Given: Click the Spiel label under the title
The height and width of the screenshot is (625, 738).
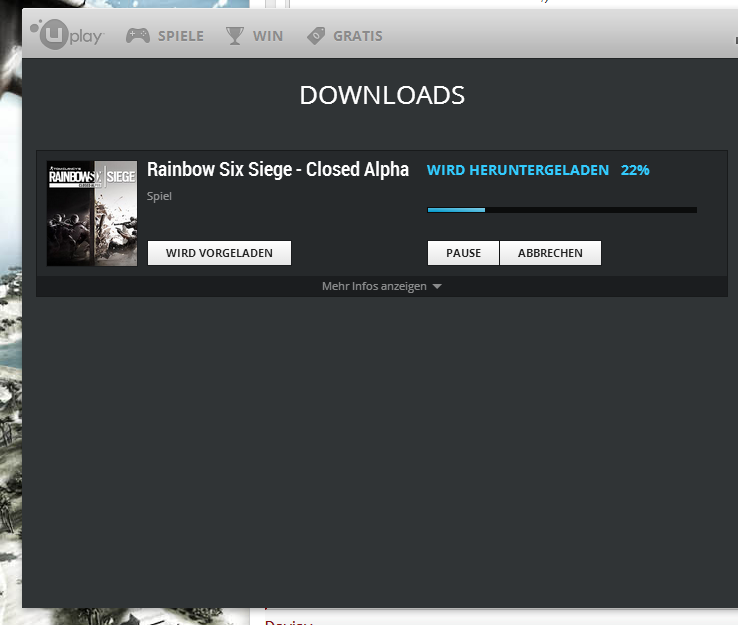Looking at the screenshot, I should 159,196.
